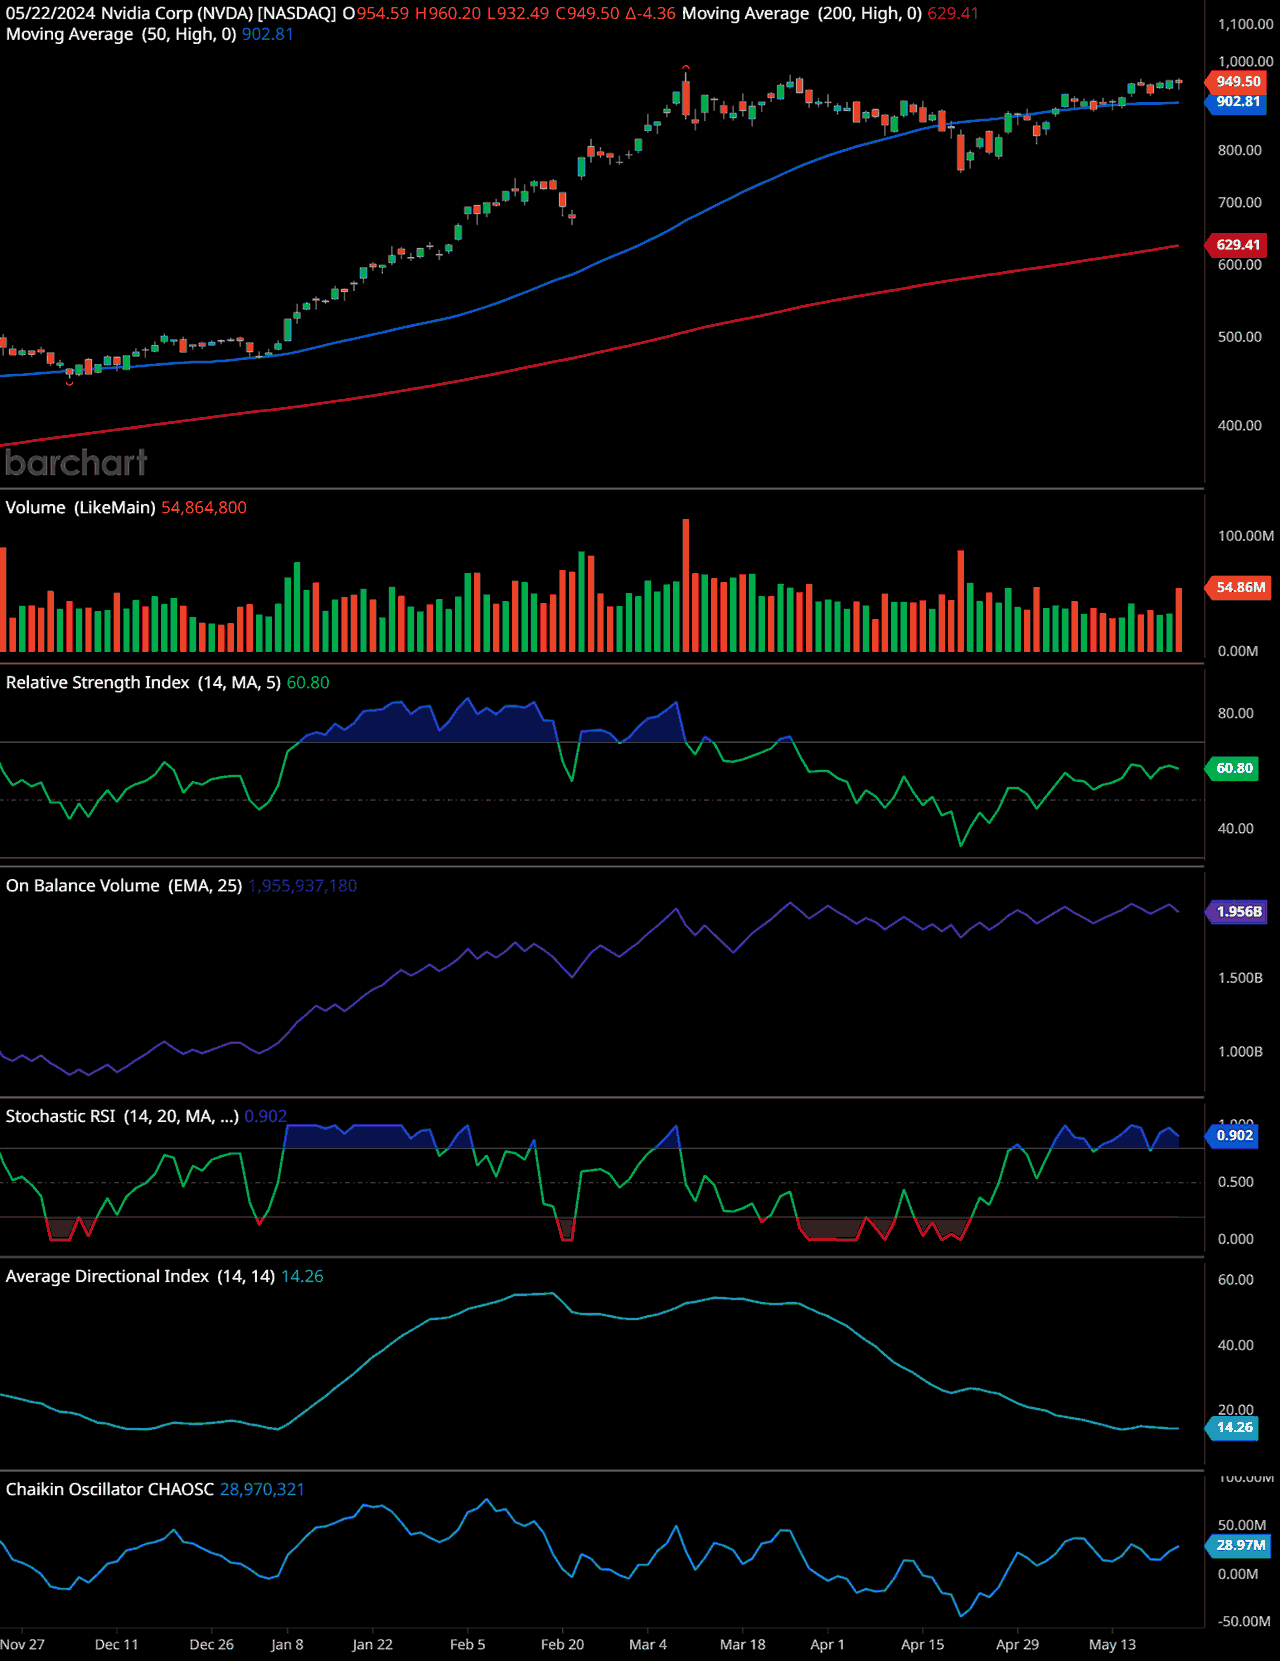Click the Relative Strength Index (14, MA, 5) label
Image resolution: width=1280 pixels, height=1661 pixels.
pyautogui.click(x=143, y=683)
